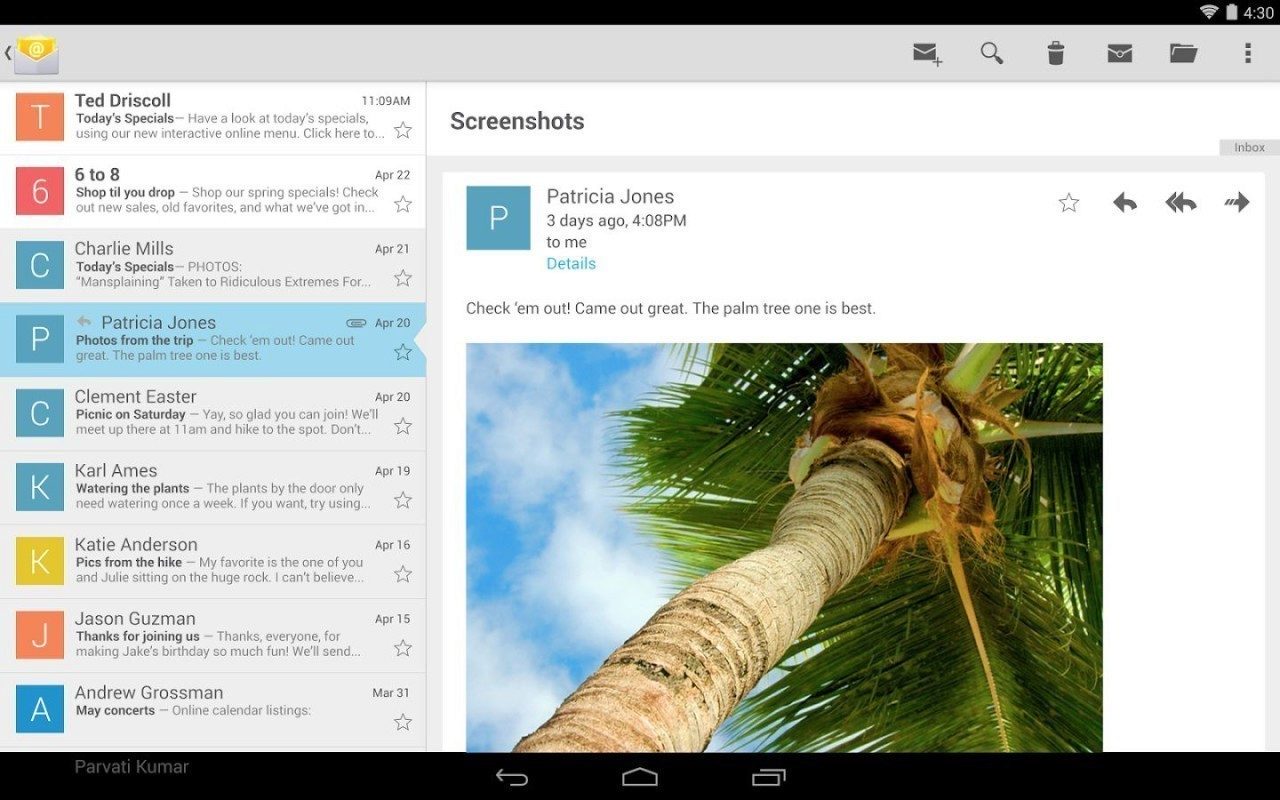Star the Clement Easter email
This screenshot has height=800, width=1280.
[x=403, y=426]
